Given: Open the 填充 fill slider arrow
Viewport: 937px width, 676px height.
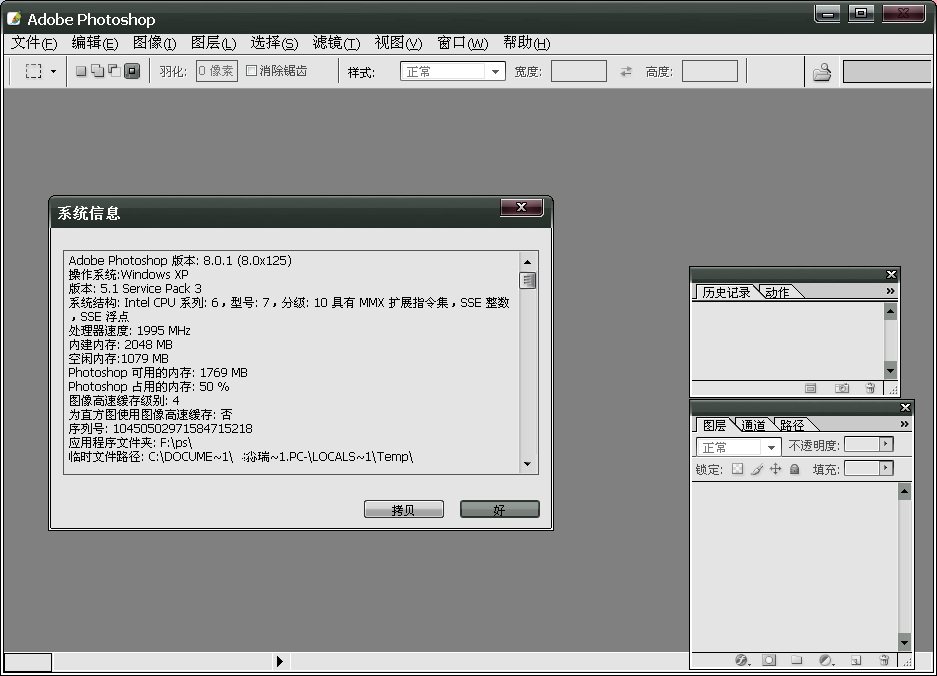Looking at the screenshot, I should (x=886, y=468).
